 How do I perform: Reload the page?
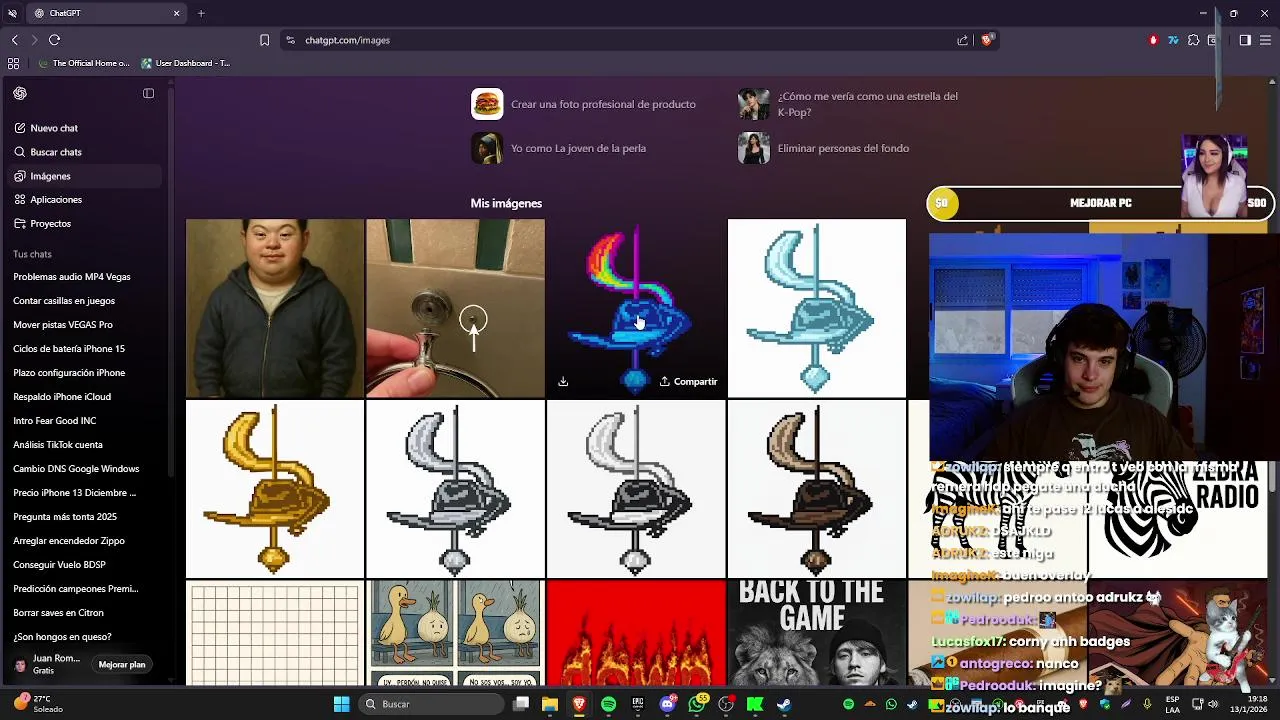54,40
